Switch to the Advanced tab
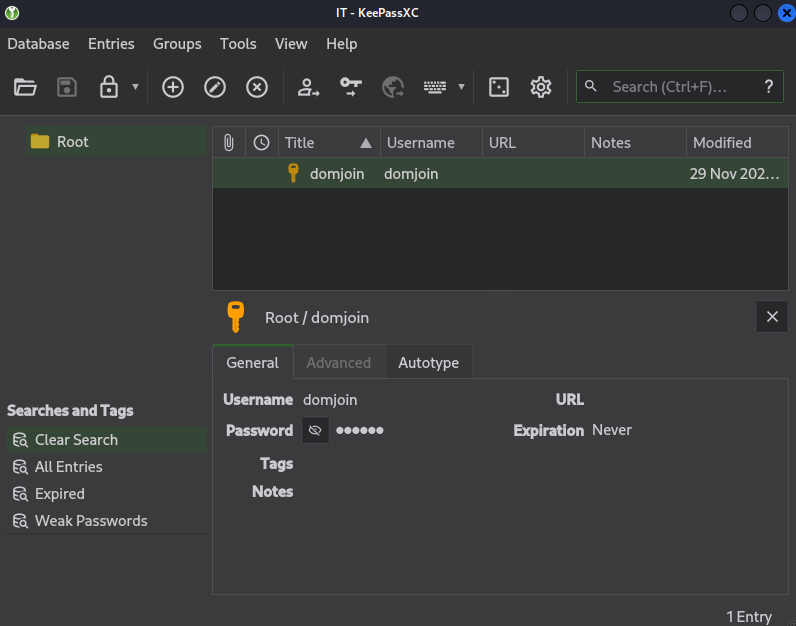 point(339,363)
